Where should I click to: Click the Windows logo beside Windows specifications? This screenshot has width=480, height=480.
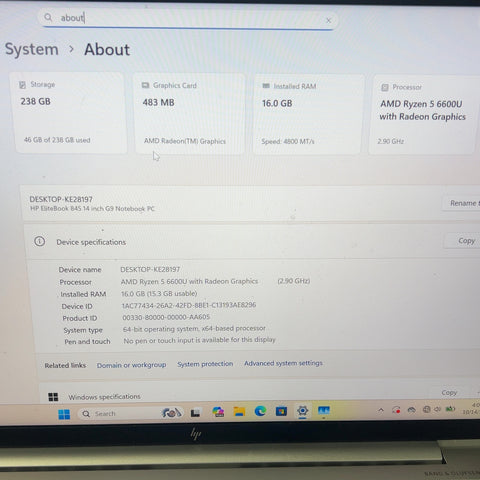coord(53,397)
